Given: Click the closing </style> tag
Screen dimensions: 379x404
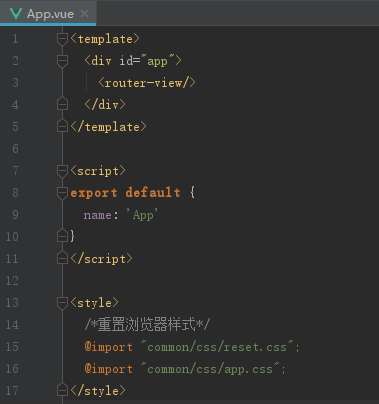Looking at the screenshot, I should coord(98,391).
